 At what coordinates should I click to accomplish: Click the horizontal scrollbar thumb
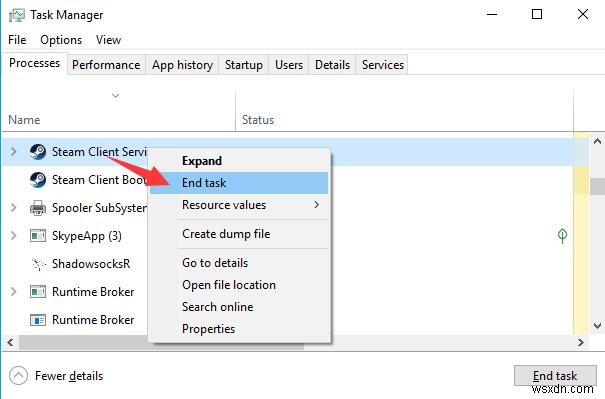click(x=161, y=343)
